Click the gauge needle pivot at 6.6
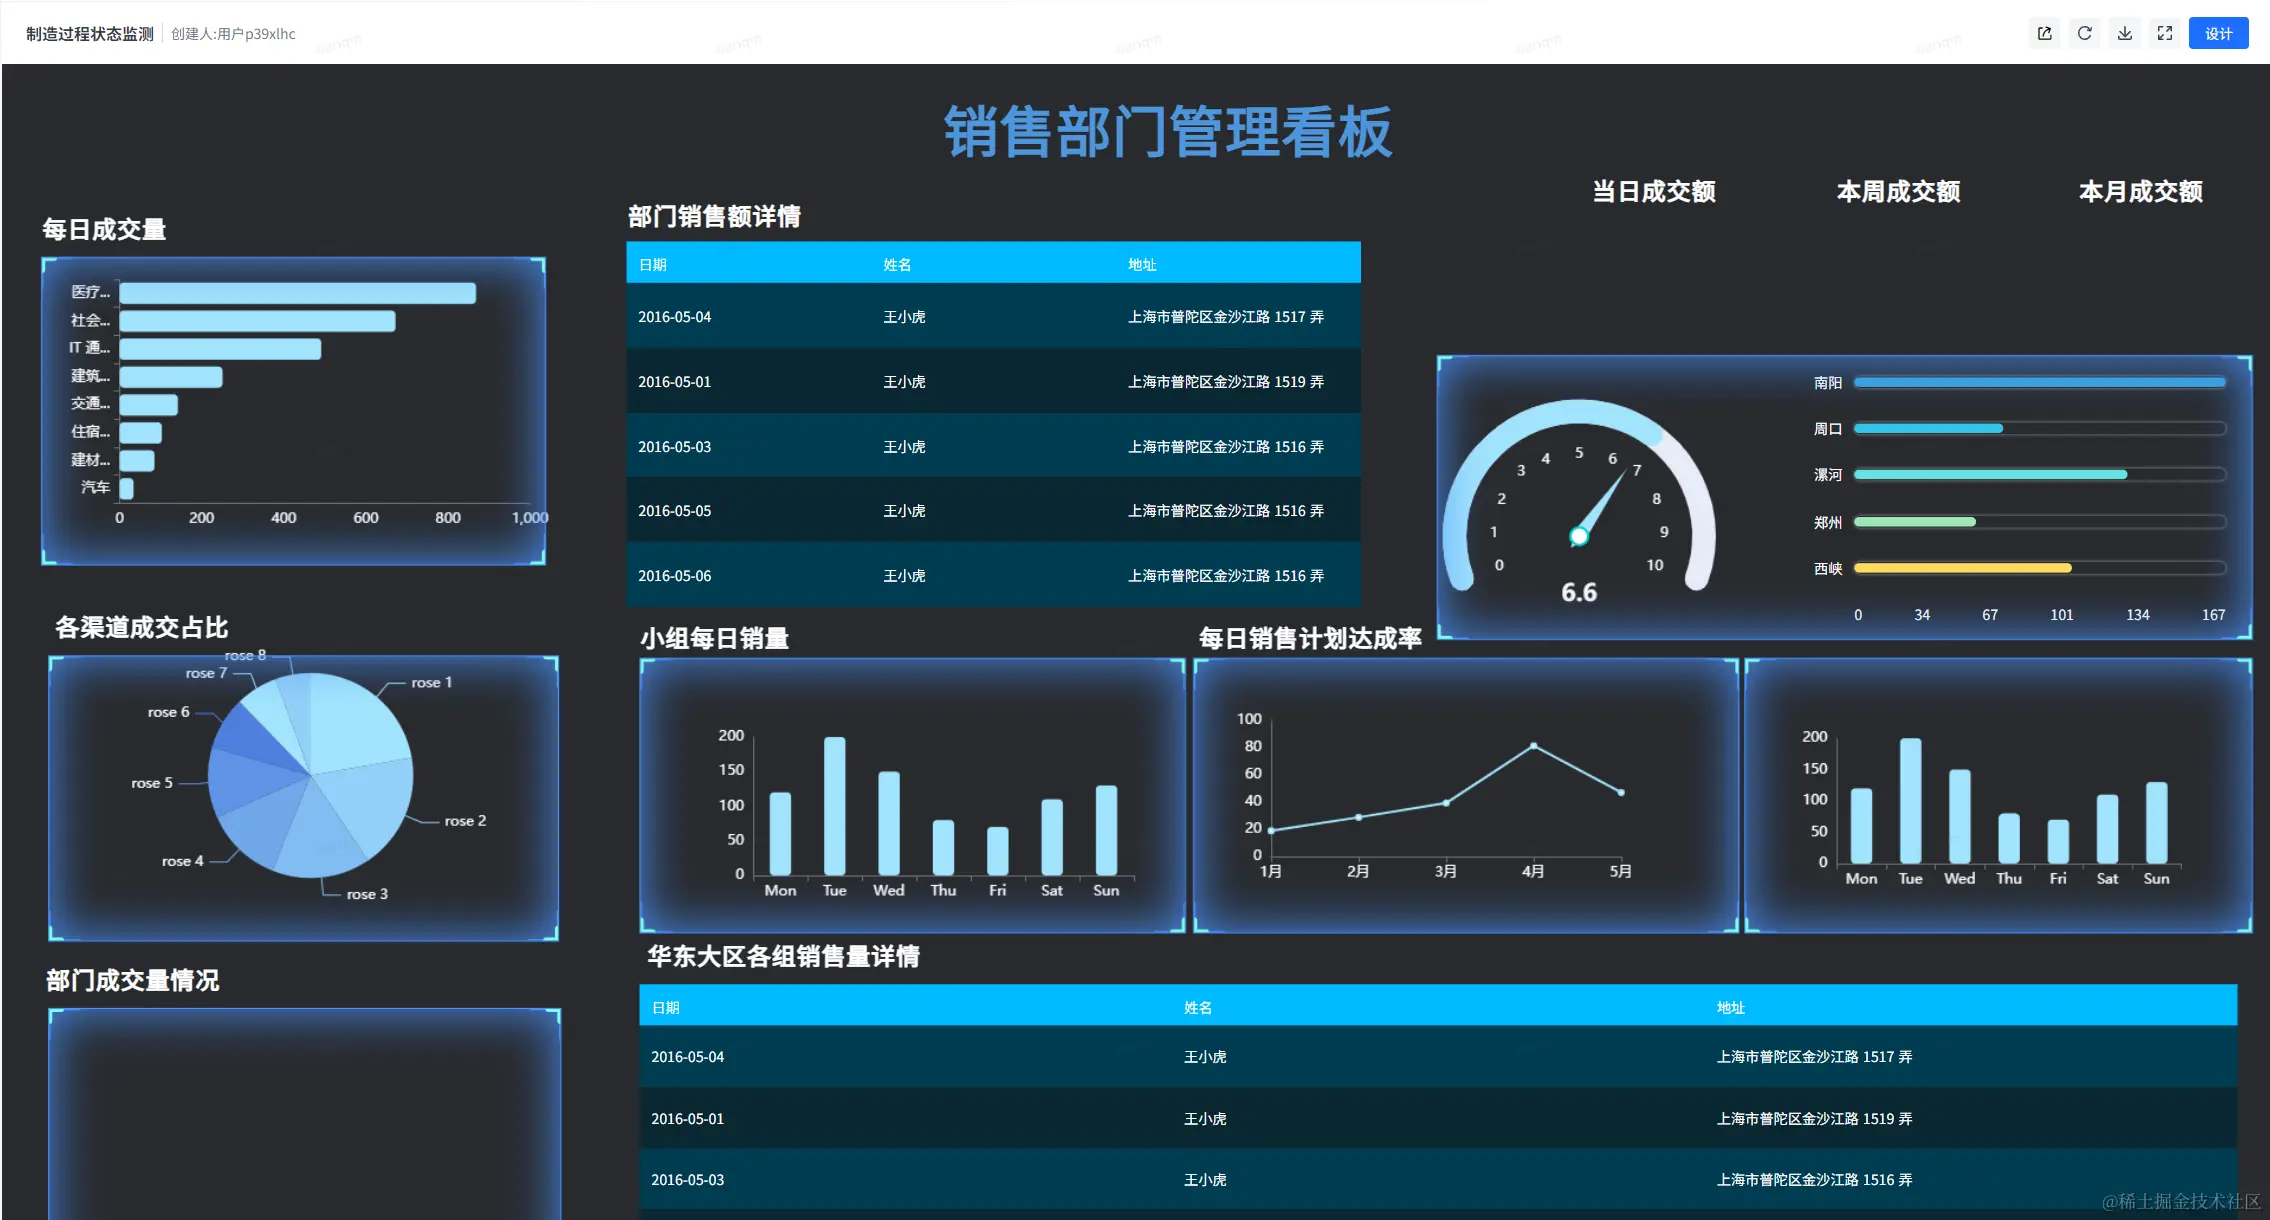Image resolution: width=2270 pixels, height=1220 pixels. (1578, 537)
